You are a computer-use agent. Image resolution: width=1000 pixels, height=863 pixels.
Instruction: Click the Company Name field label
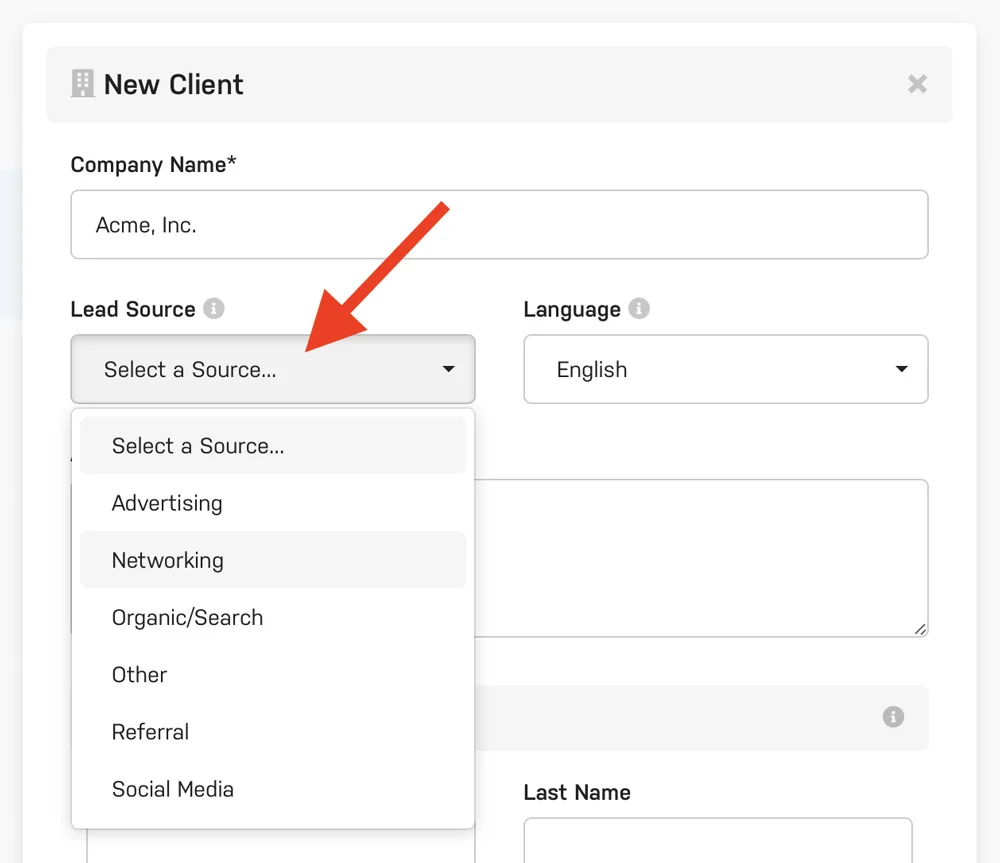(153, 165)
